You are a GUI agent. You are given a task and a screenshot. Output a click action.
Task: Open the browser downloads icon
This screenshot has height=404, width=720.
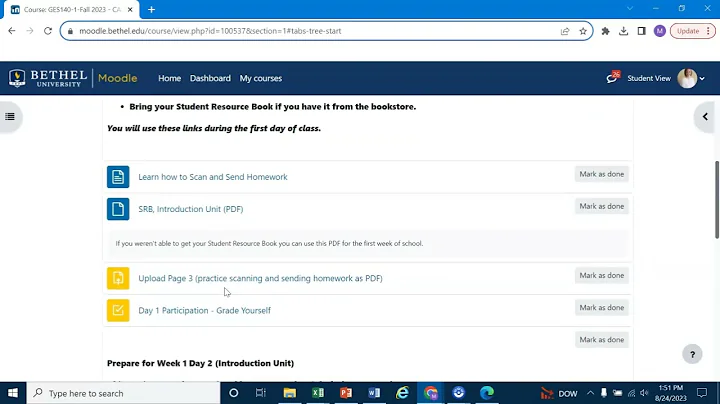(623, 31)
